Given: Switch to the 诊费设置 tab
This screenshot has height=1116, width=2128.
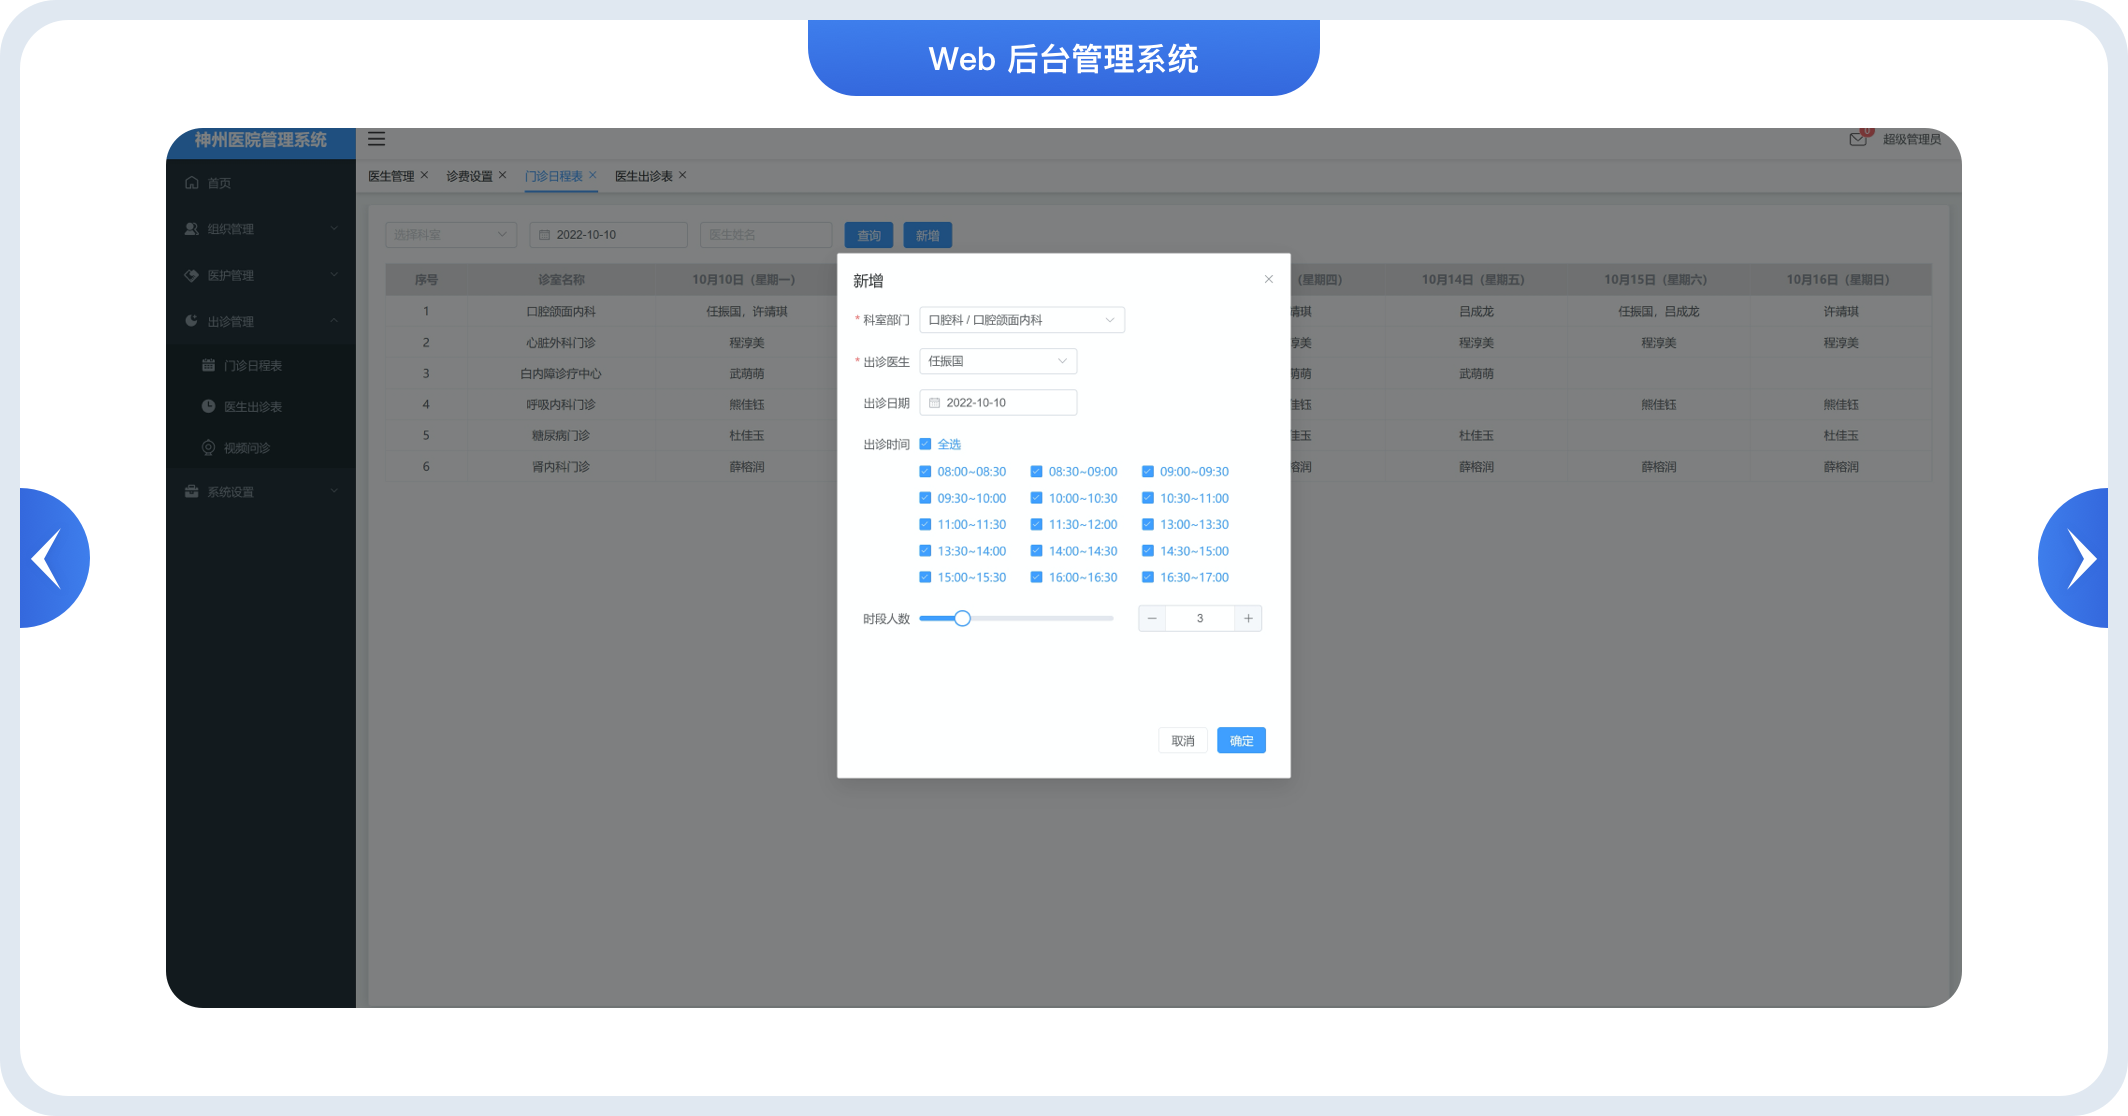Looking at the screenshot, I should (x=469, y=176).
